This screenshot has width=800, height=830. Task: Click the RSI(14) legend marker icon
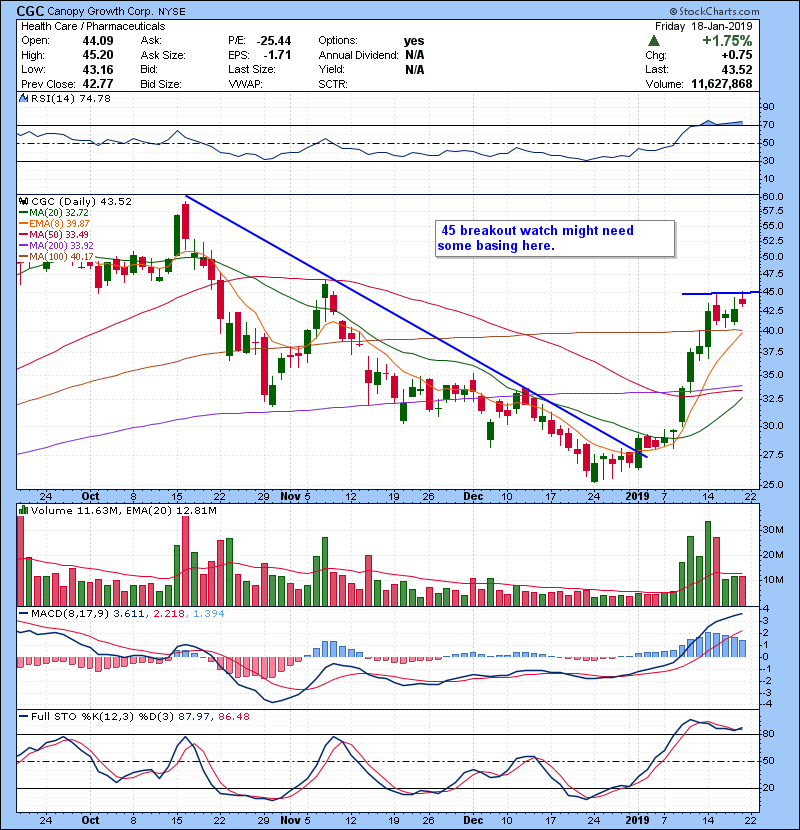pyautogui.click(x=23, y=98)
